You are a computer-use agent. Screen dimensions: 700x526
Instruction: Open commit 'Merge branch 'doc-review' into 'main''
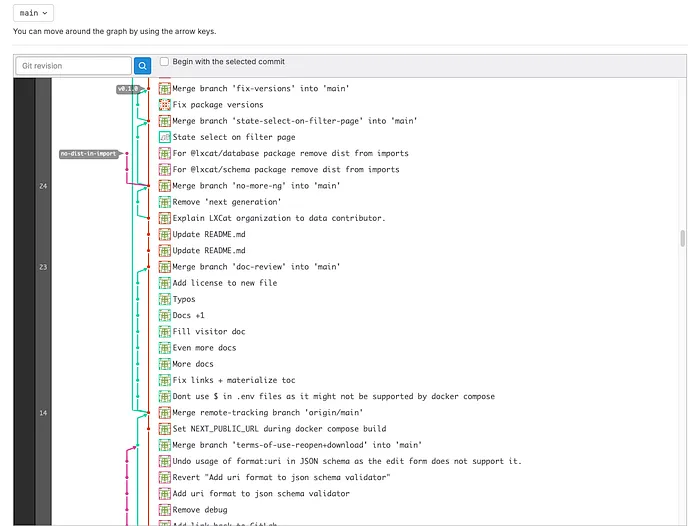click(x=256, y=267)
